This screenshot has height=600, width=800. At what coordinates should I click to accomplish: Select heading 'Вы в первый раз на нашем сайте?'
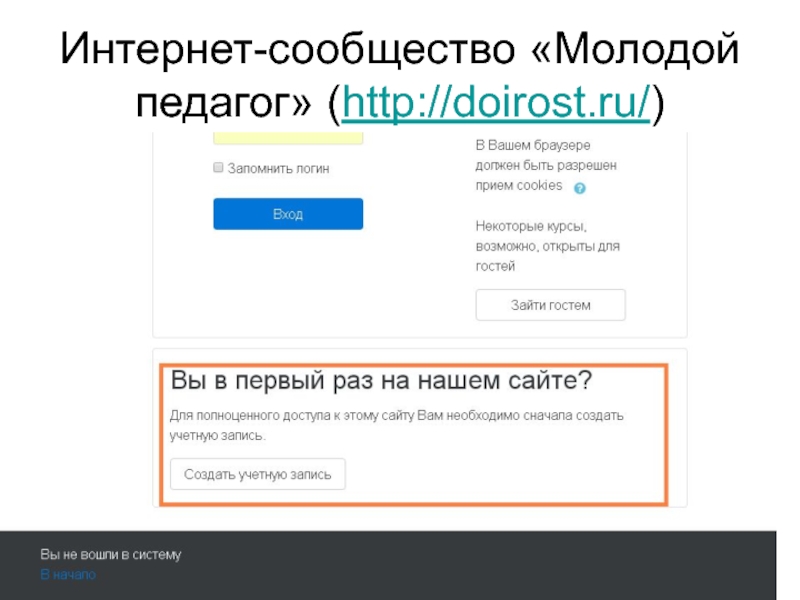(x=382, y=382)
